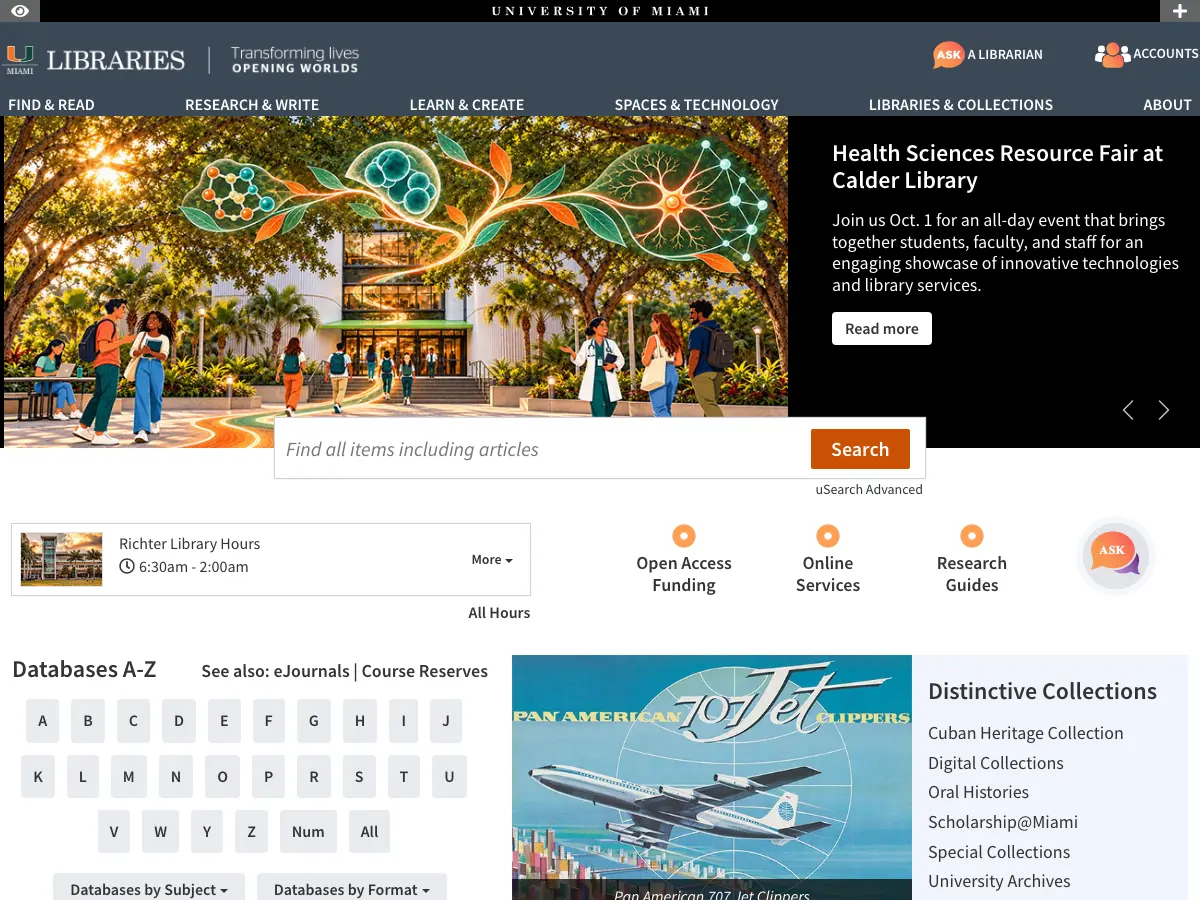Image resolution: width=1200 pixels, height=900 pixels.
Task: Open the Course Reserves link
Action: (x=425, y=671)
